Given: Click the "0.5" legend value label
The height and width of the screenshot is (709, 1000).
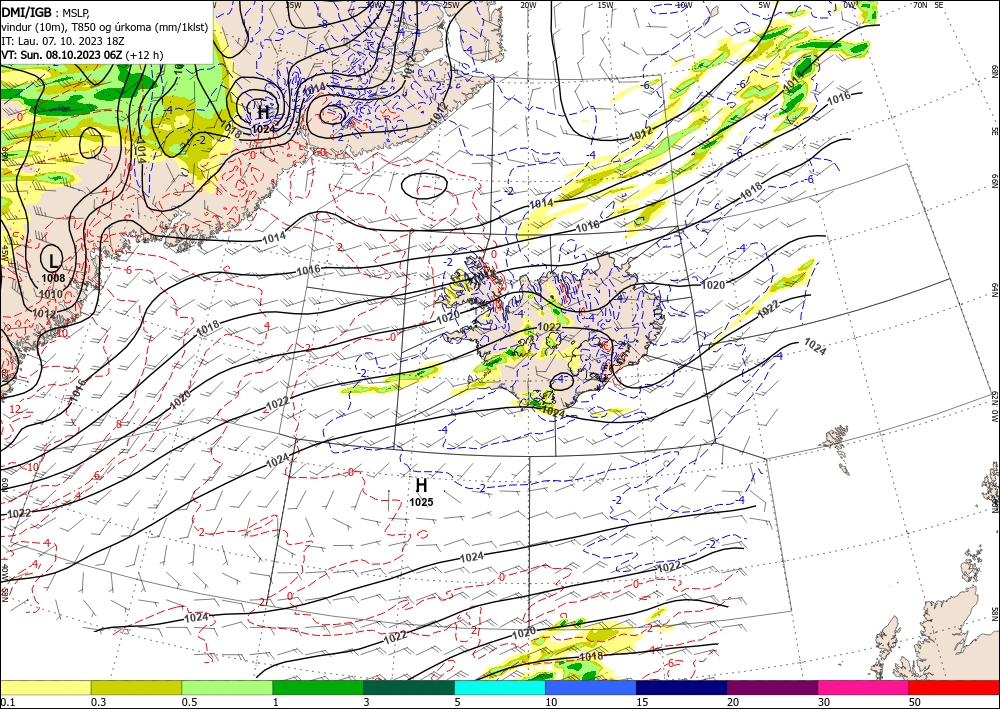Looking at the screenshot, I should pos(188,702).
